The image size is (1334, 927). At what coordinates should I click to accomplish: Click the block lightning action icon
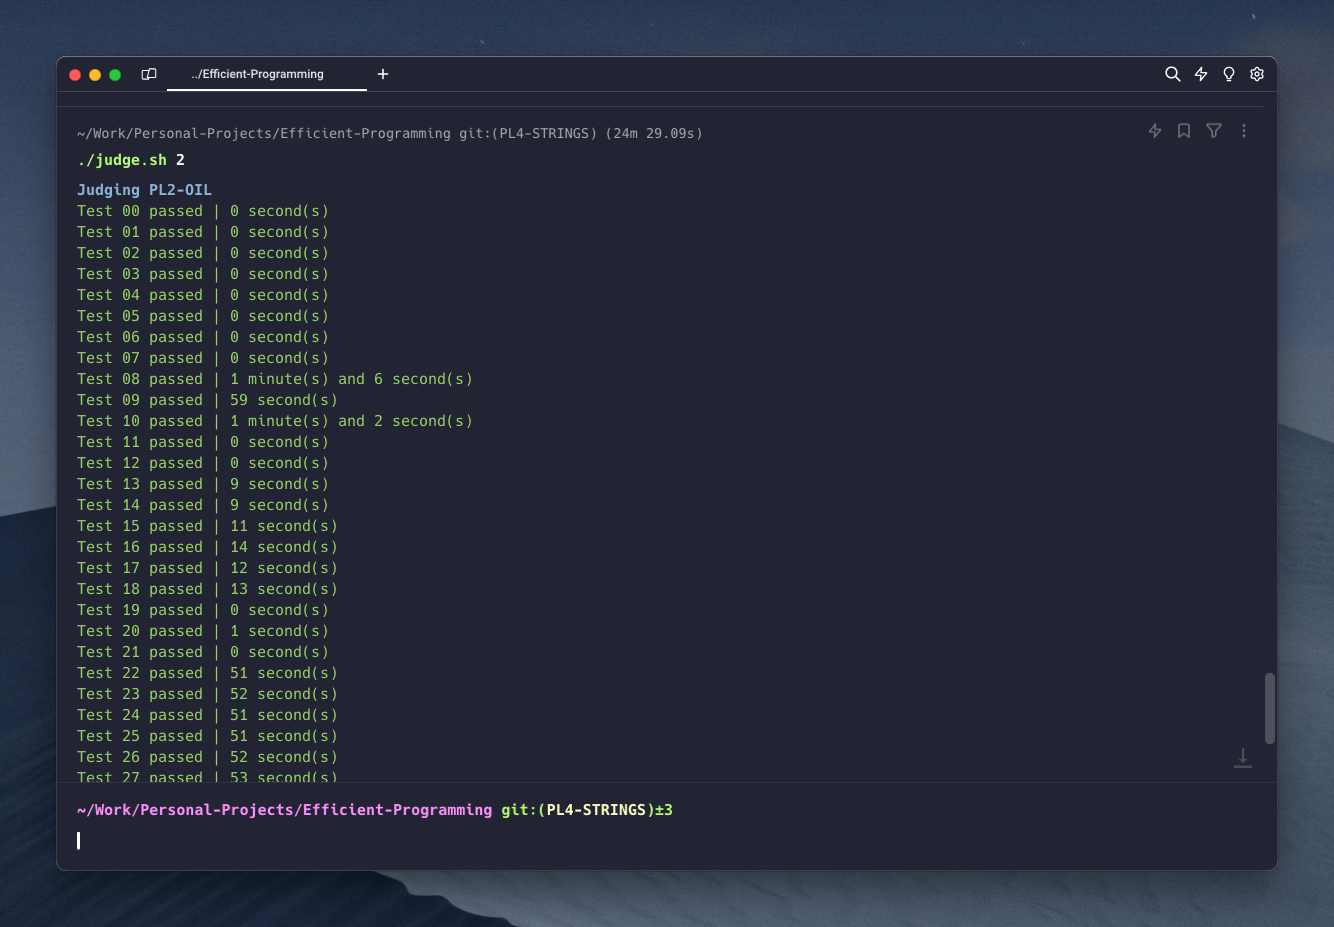point(1155,131)
